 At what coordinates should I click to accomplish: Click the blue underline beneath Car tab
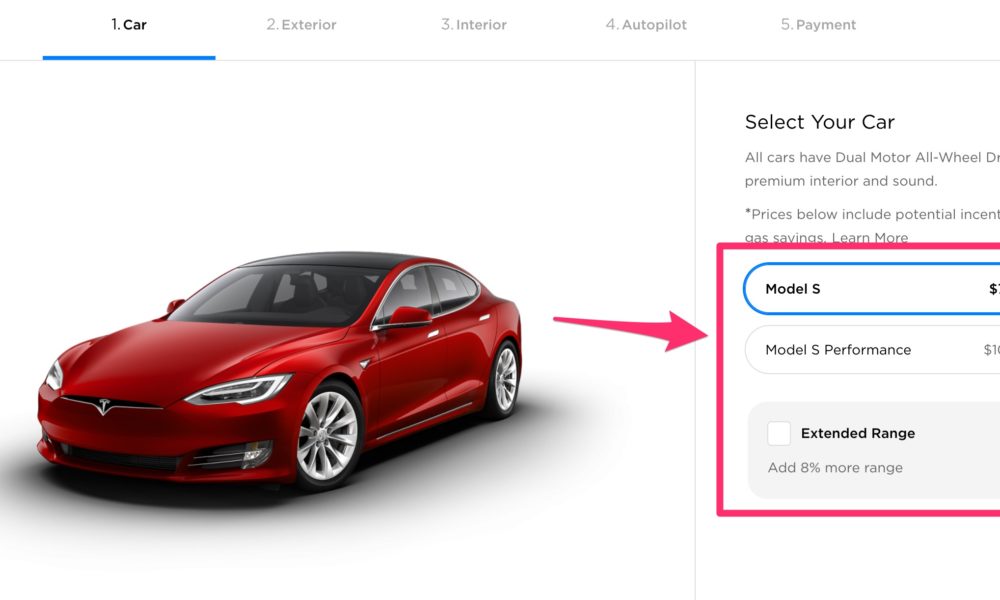click(129, 58)
